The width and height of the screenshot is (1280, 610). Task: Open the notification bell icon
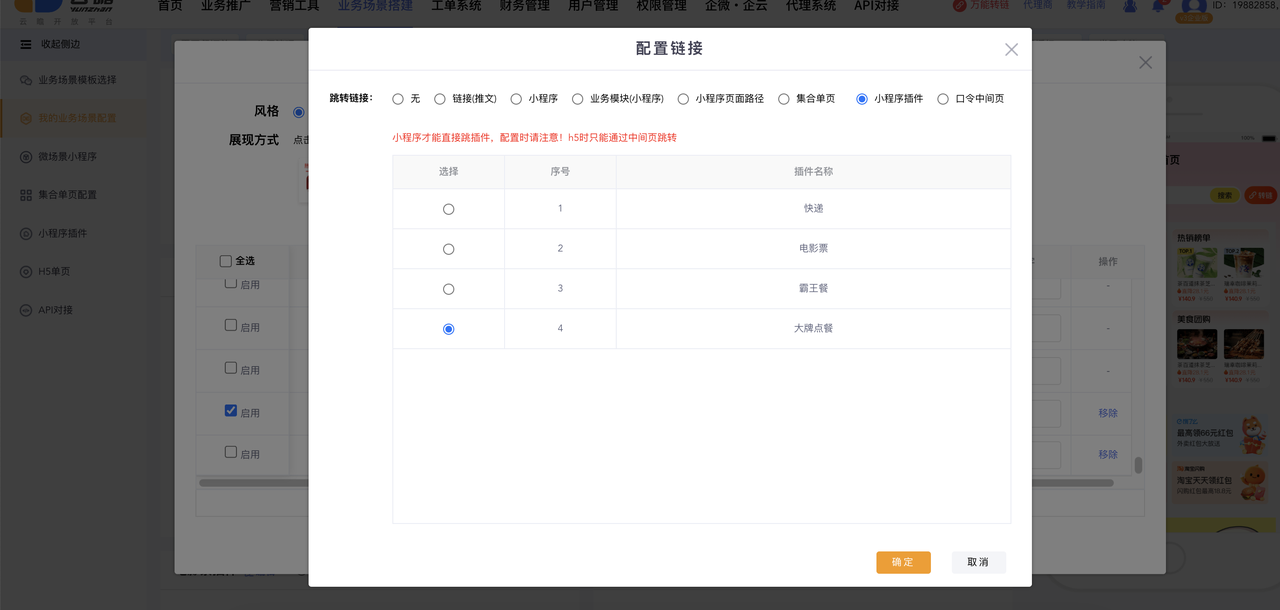[1159, 6]
